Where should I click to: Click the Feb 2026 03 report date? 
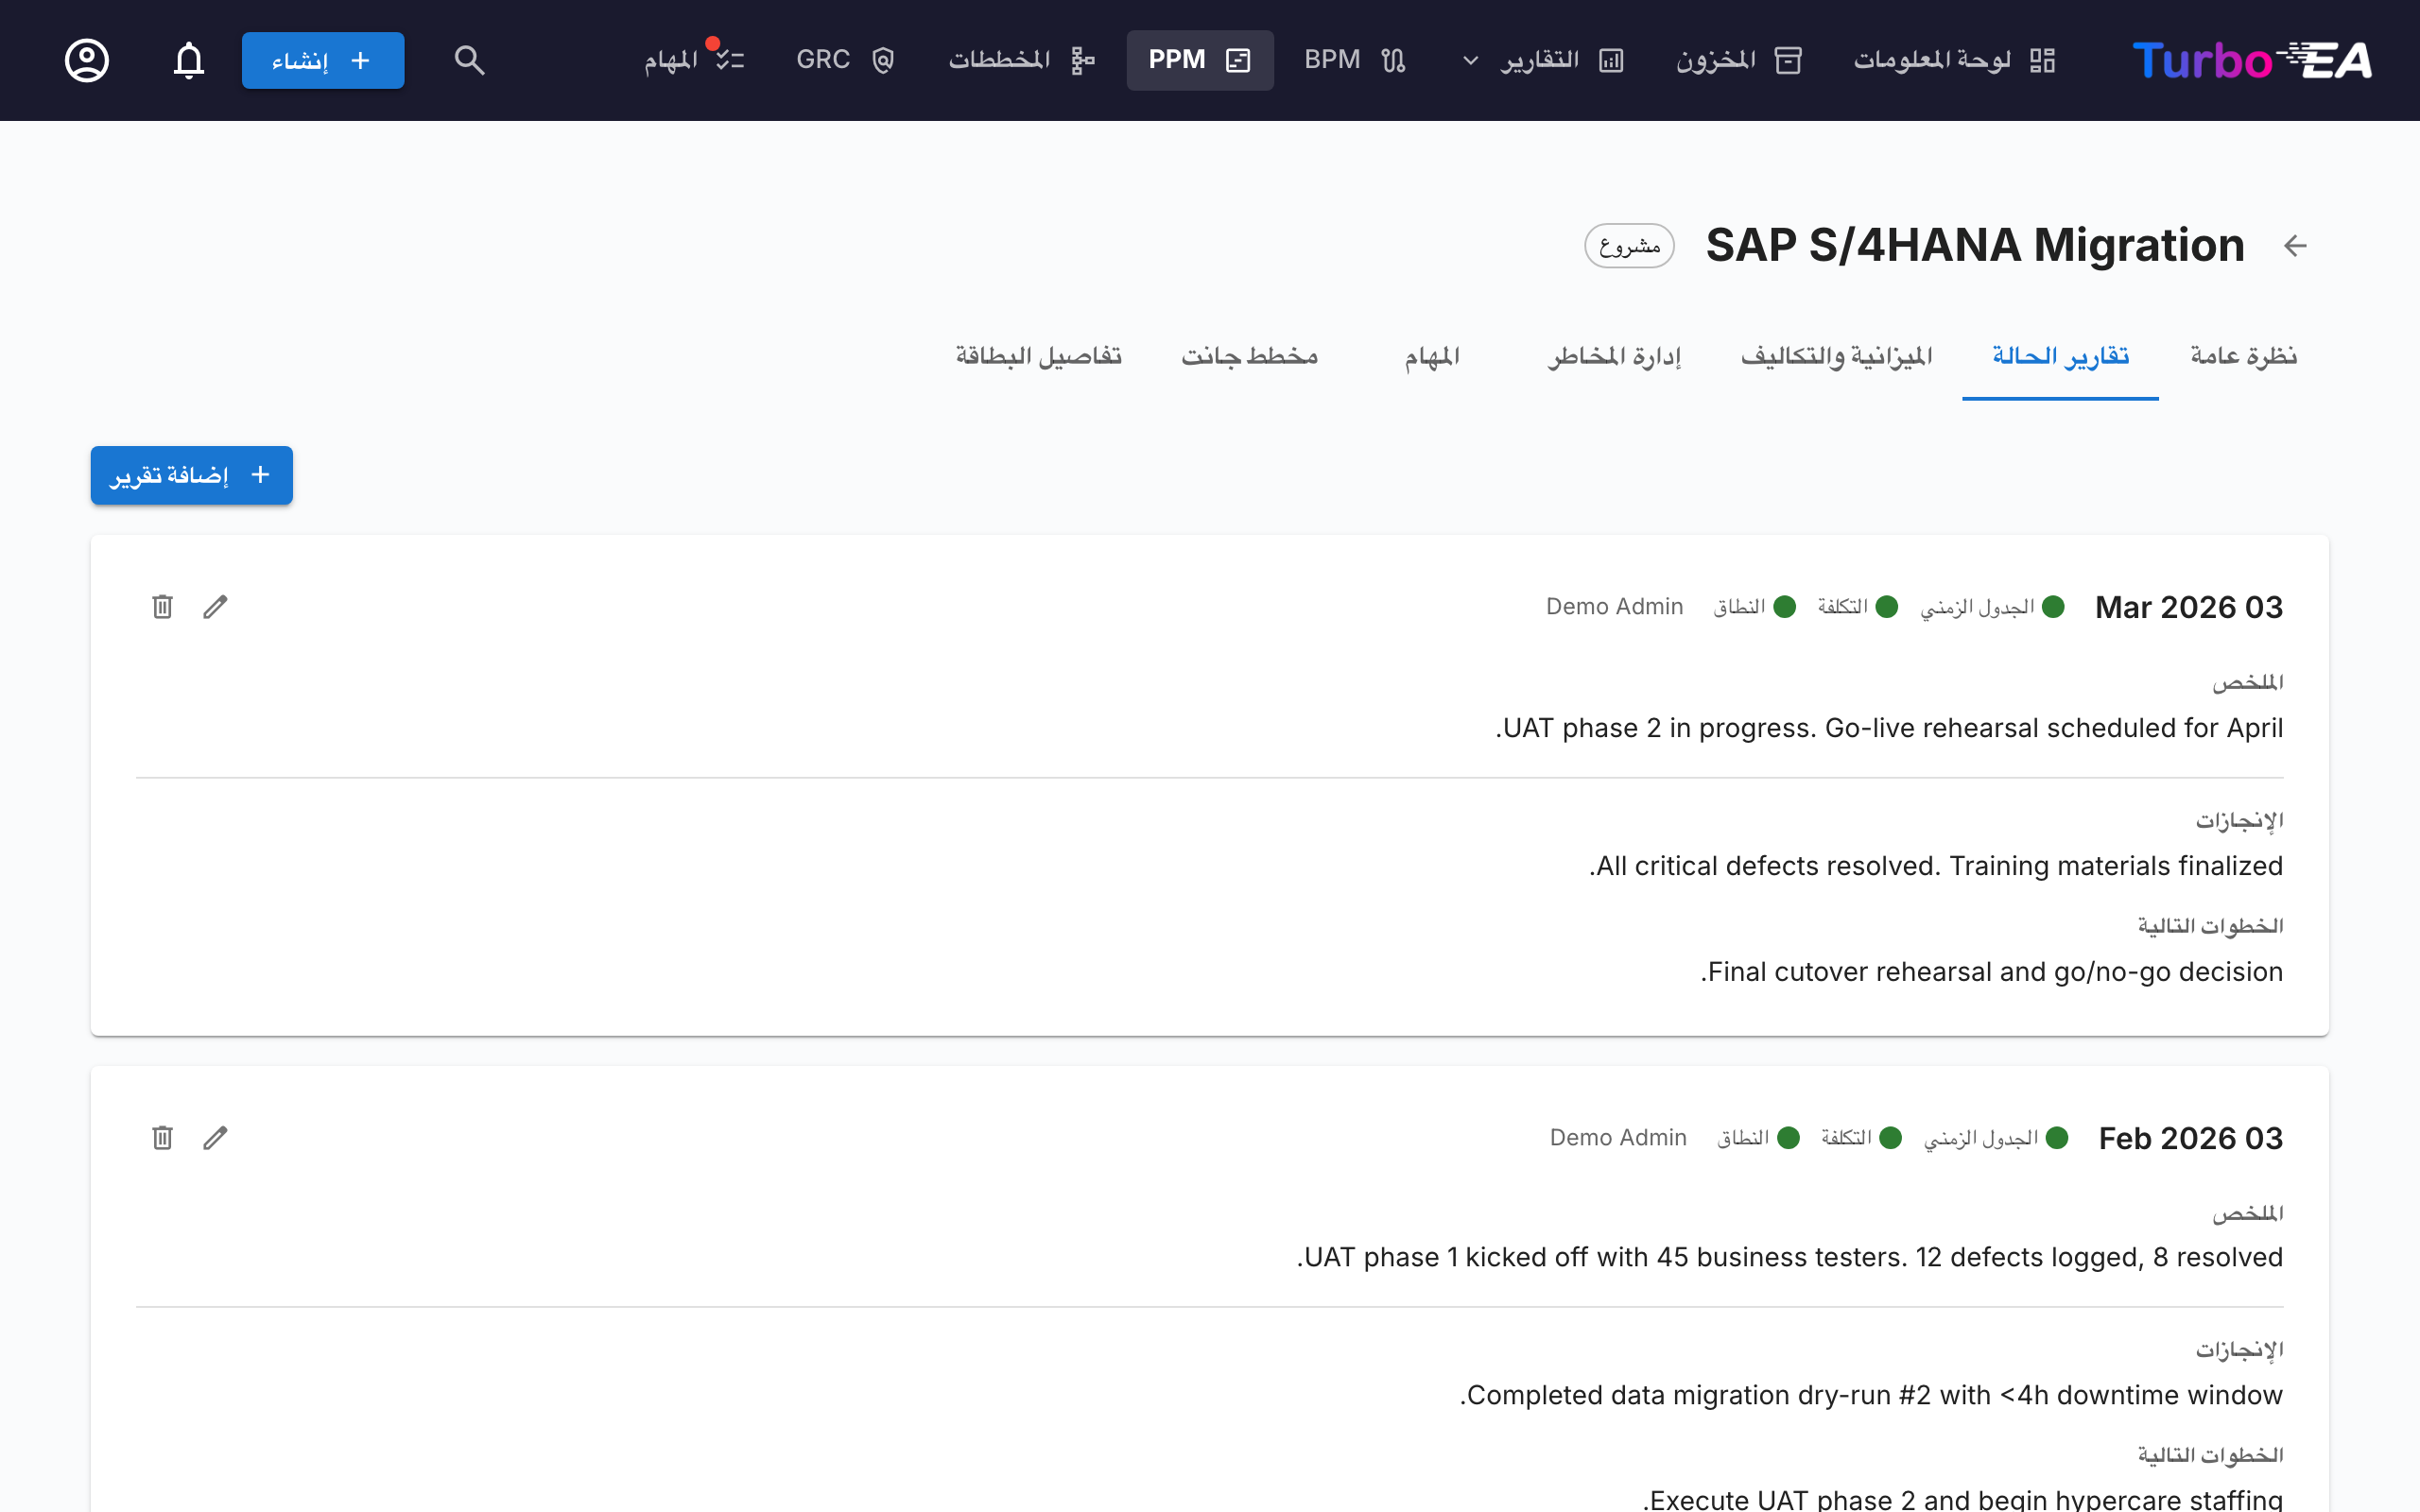(2190, 1138)
